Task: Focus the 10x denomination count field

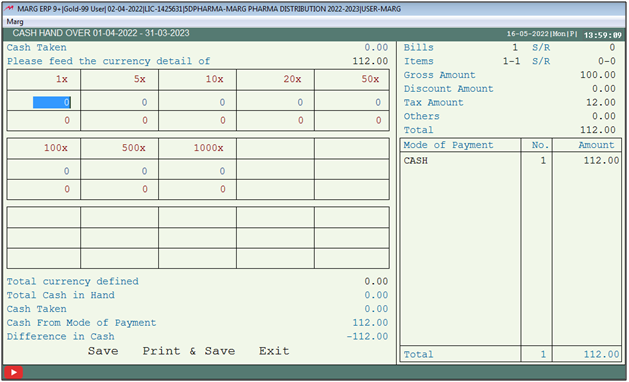Action: tap(197, 102)
